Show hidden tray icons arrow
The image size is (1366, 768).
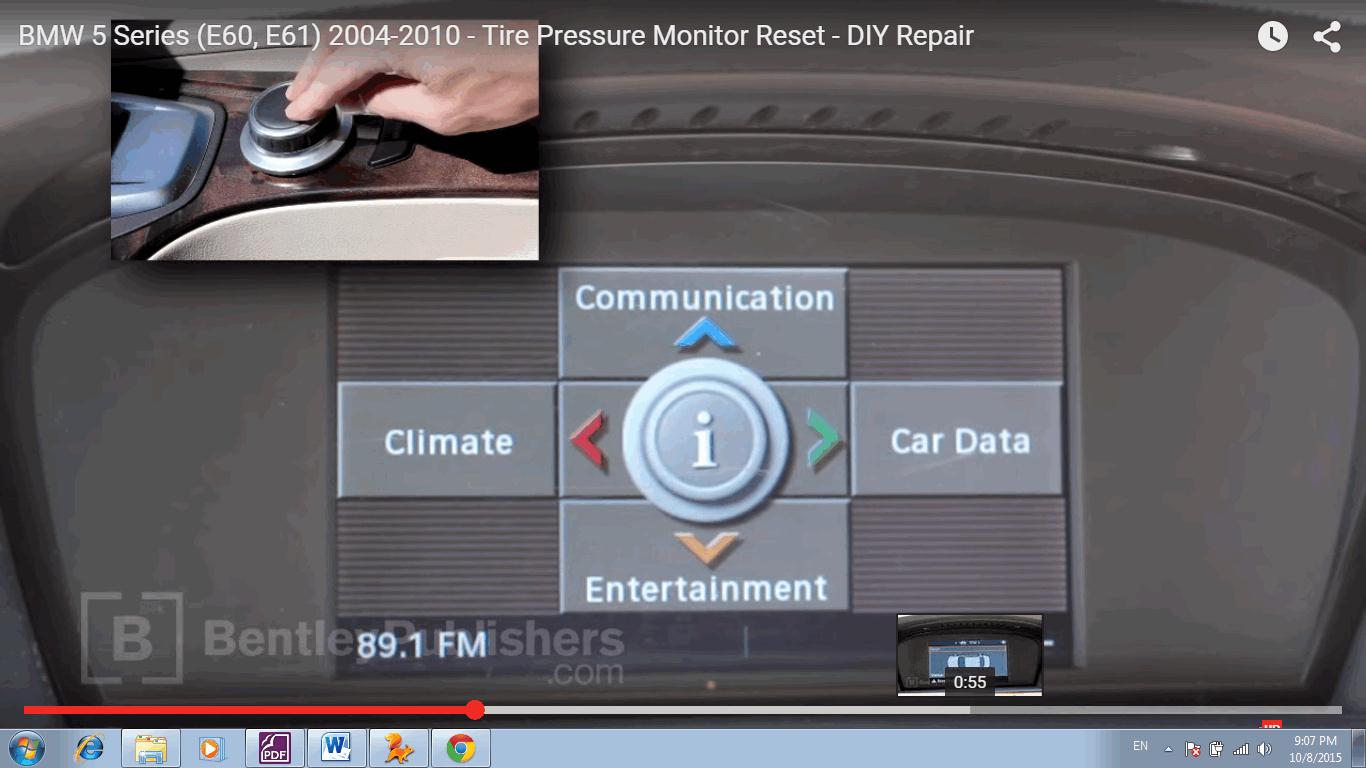(x=1168, y=749)
